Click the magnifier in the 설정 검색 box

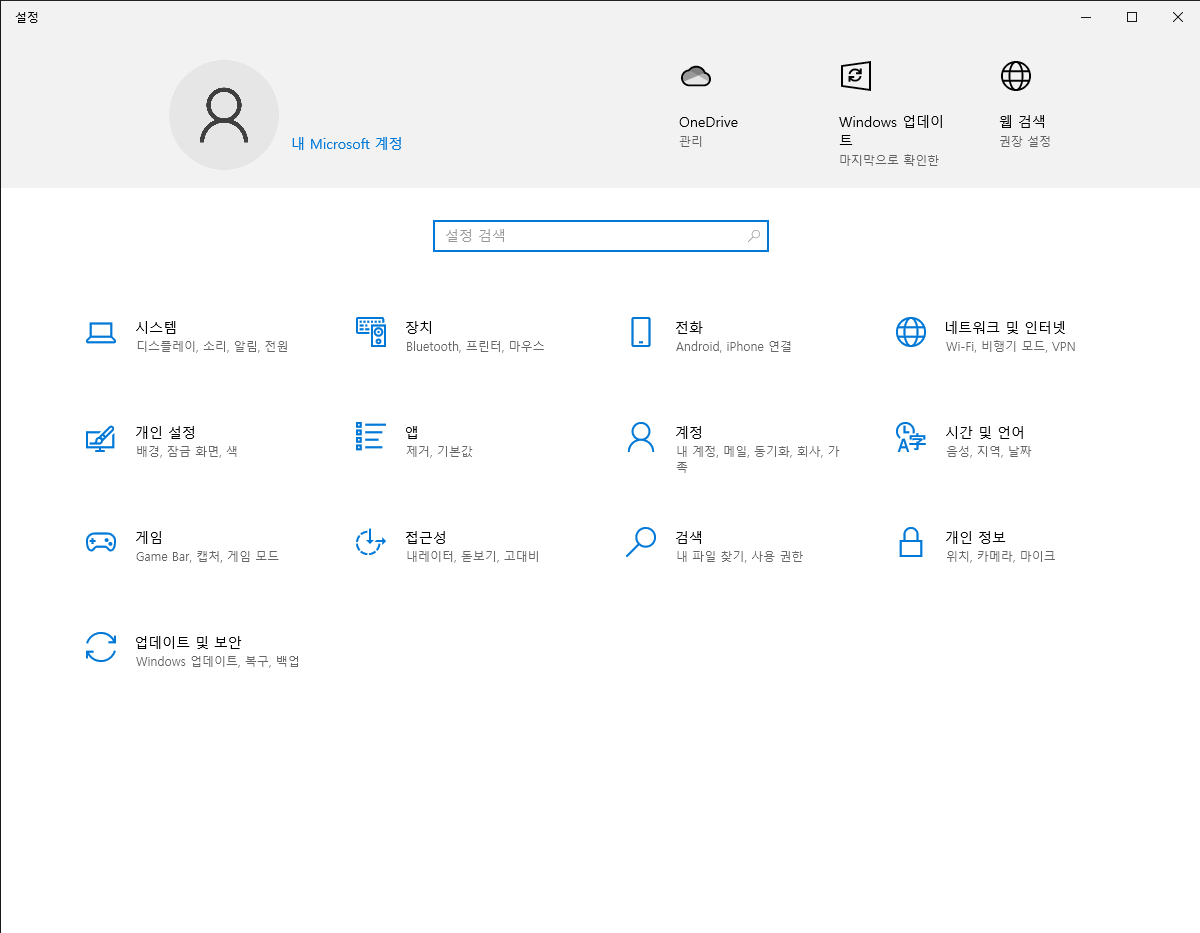point(754,236)
